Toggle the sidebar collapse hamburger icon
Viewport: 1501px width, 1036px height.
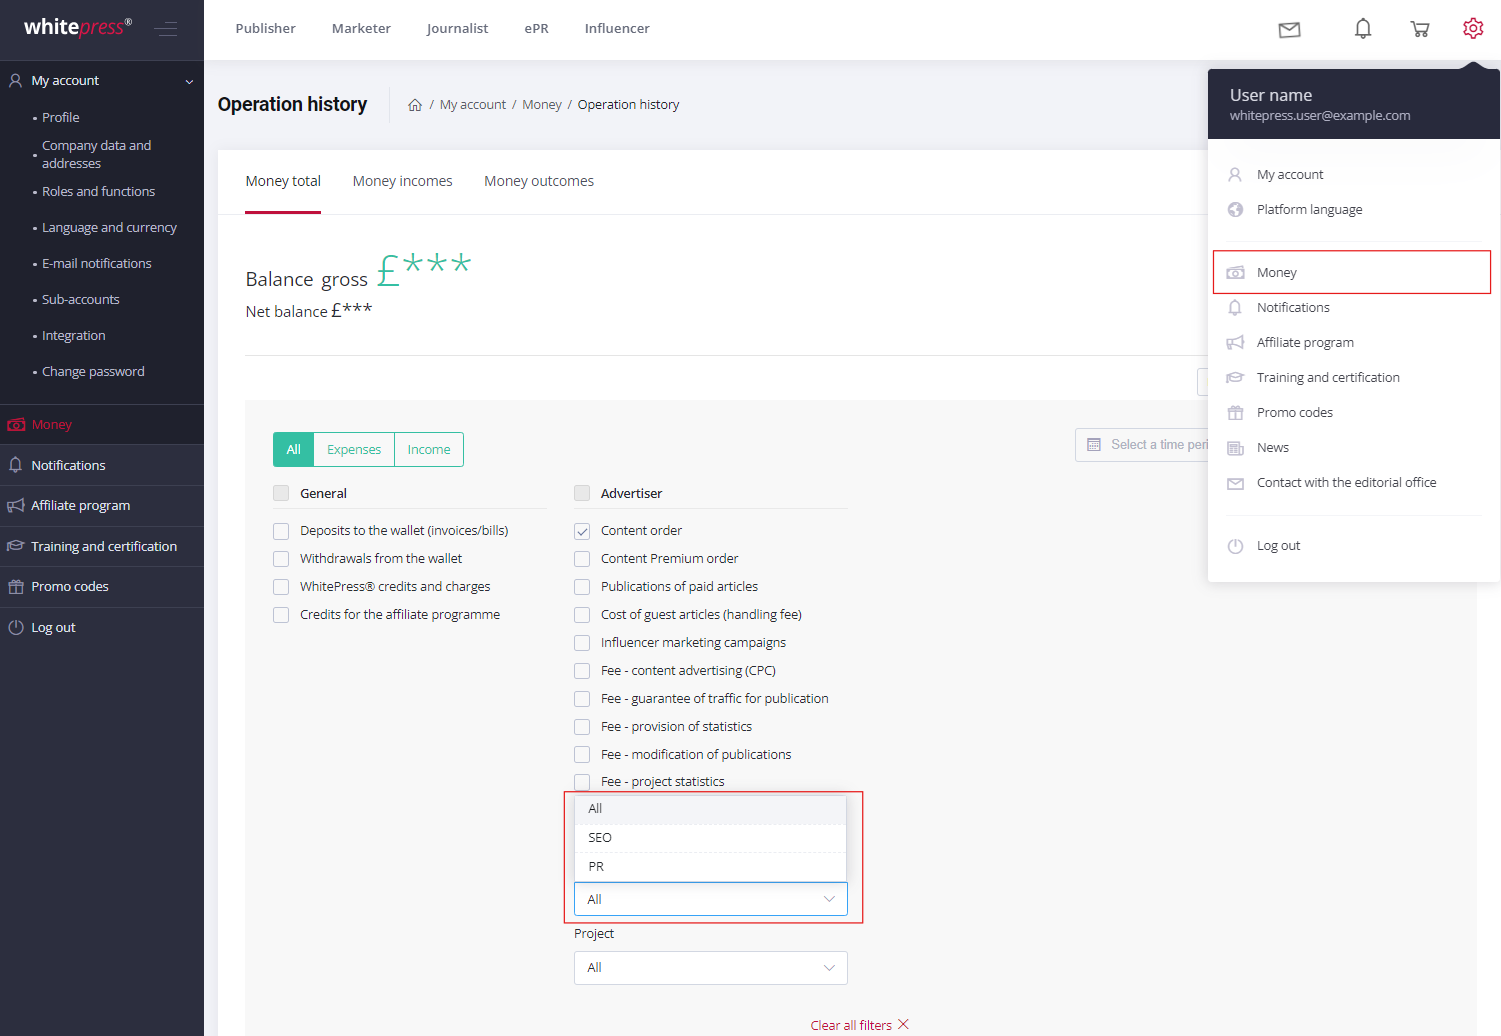[x=166, y=29]
